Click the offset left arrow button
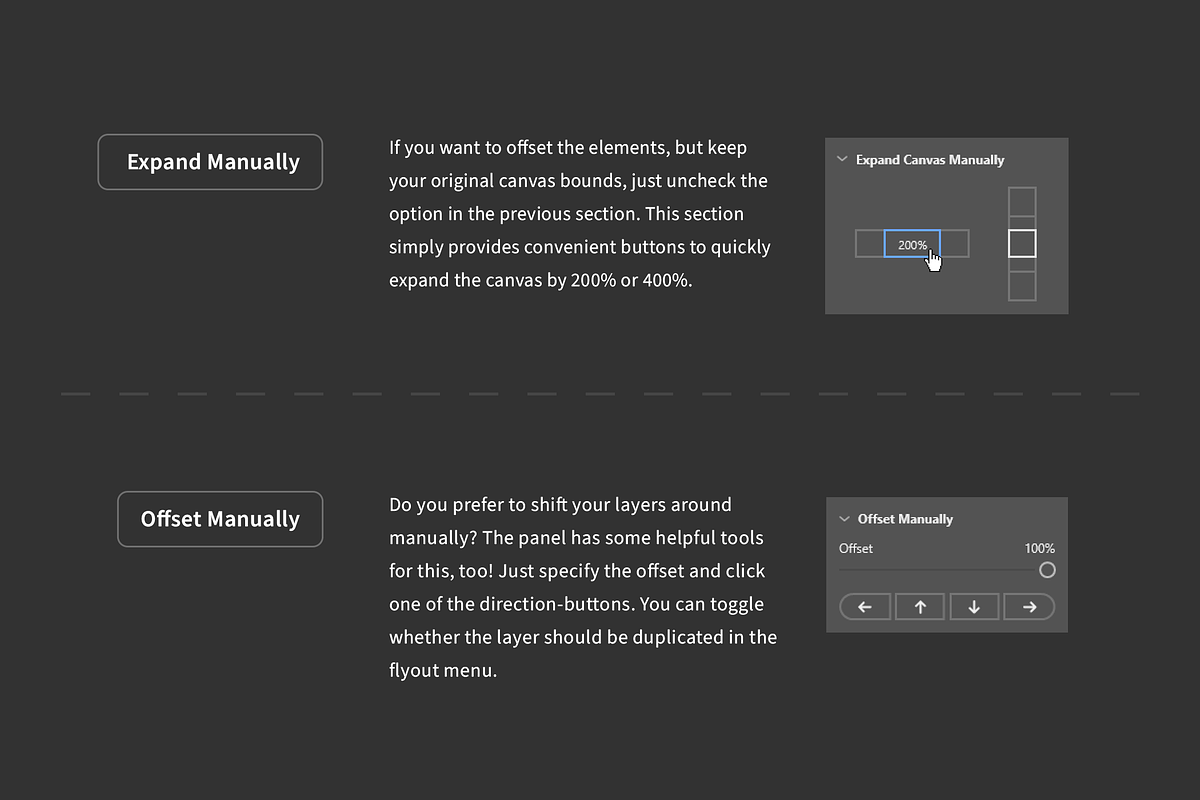This screenshot has width=1200, height=800. 866,607
